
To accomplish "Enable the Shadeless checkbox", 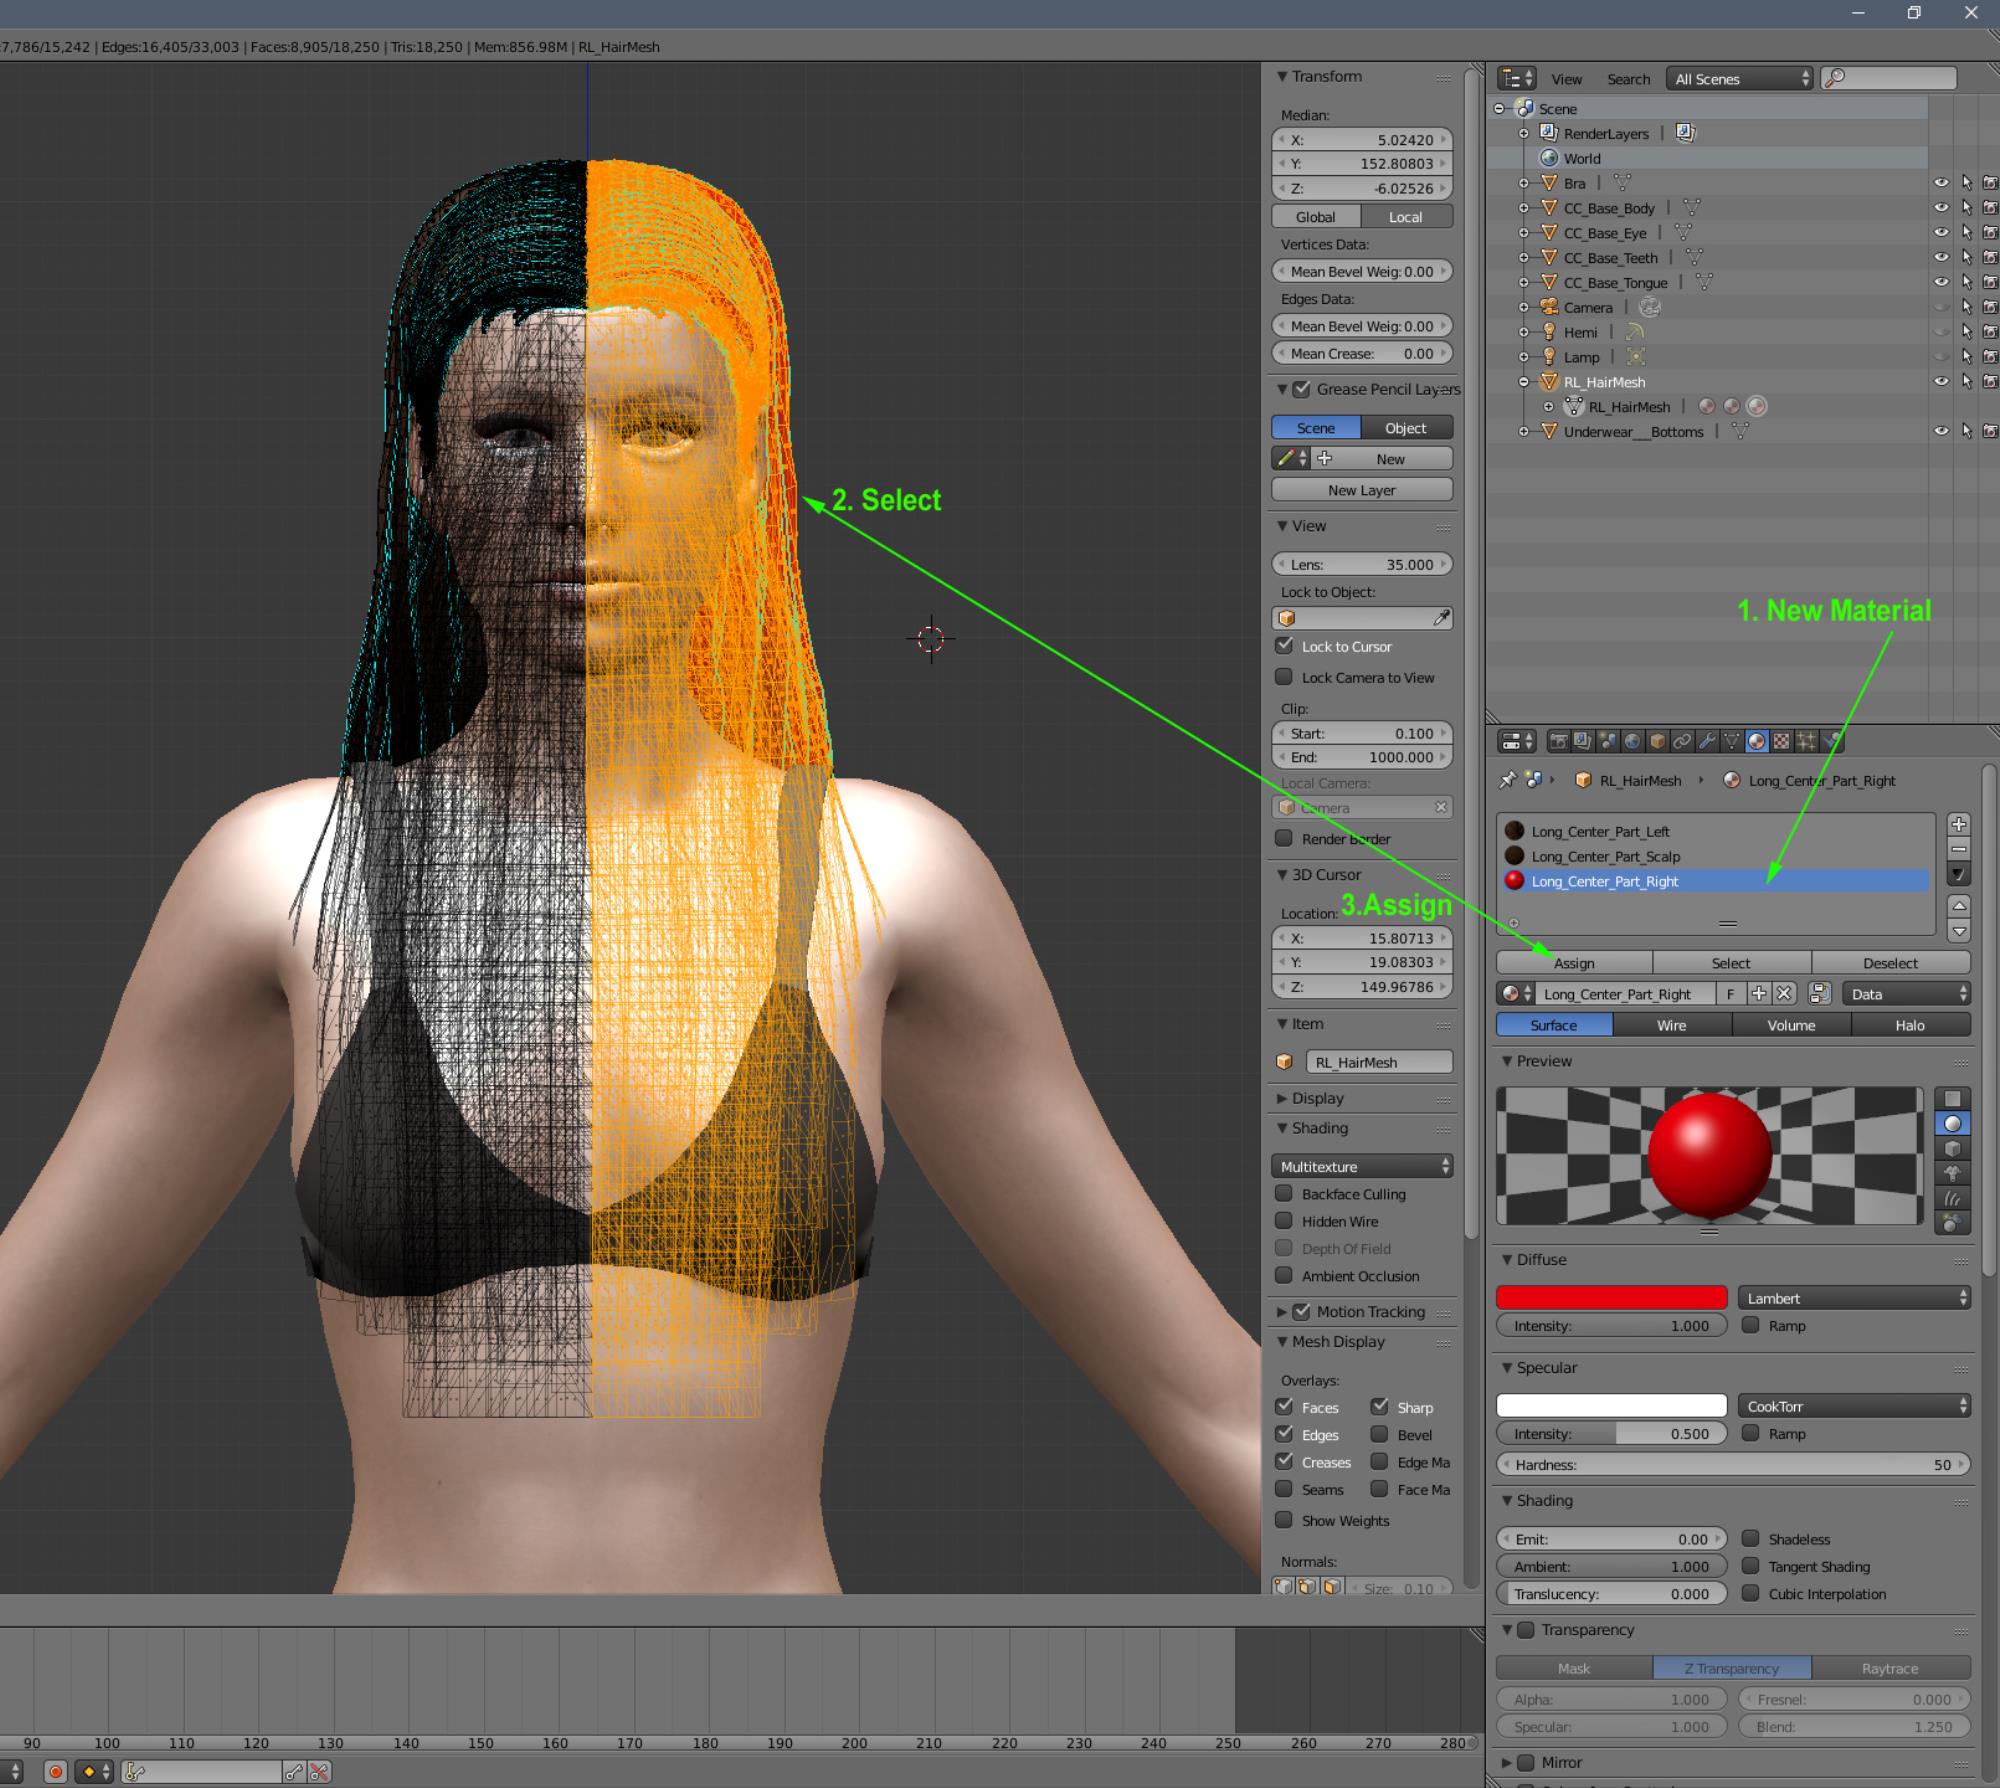I will pyautogui.click(x=1751, y=1538).
